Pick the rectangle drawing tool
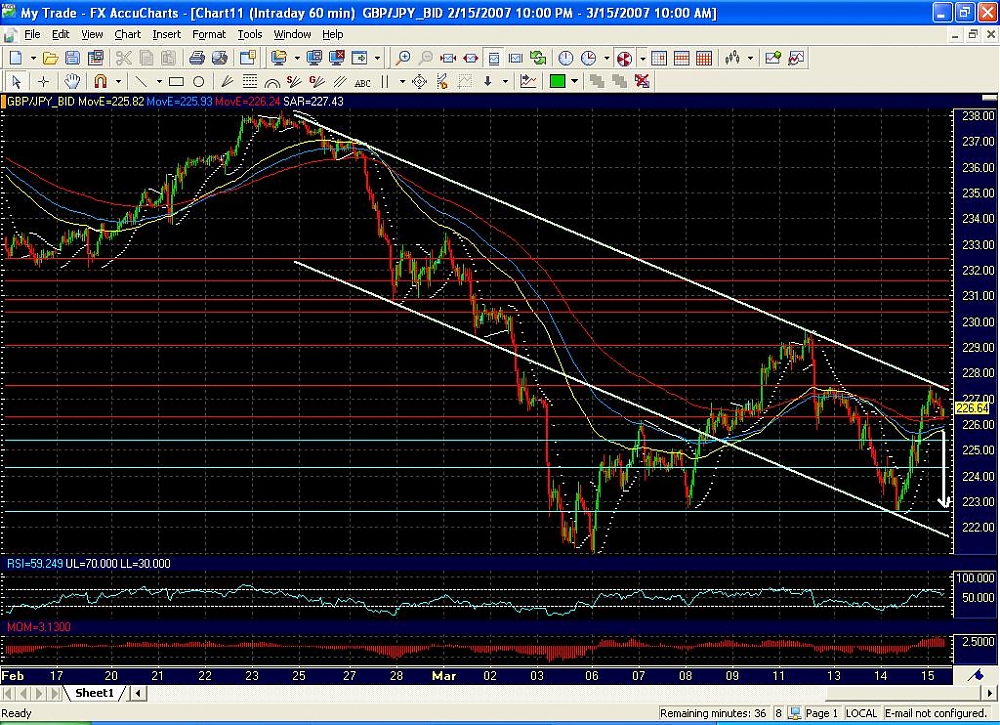 pyautogui.click(x=176, y=81)
